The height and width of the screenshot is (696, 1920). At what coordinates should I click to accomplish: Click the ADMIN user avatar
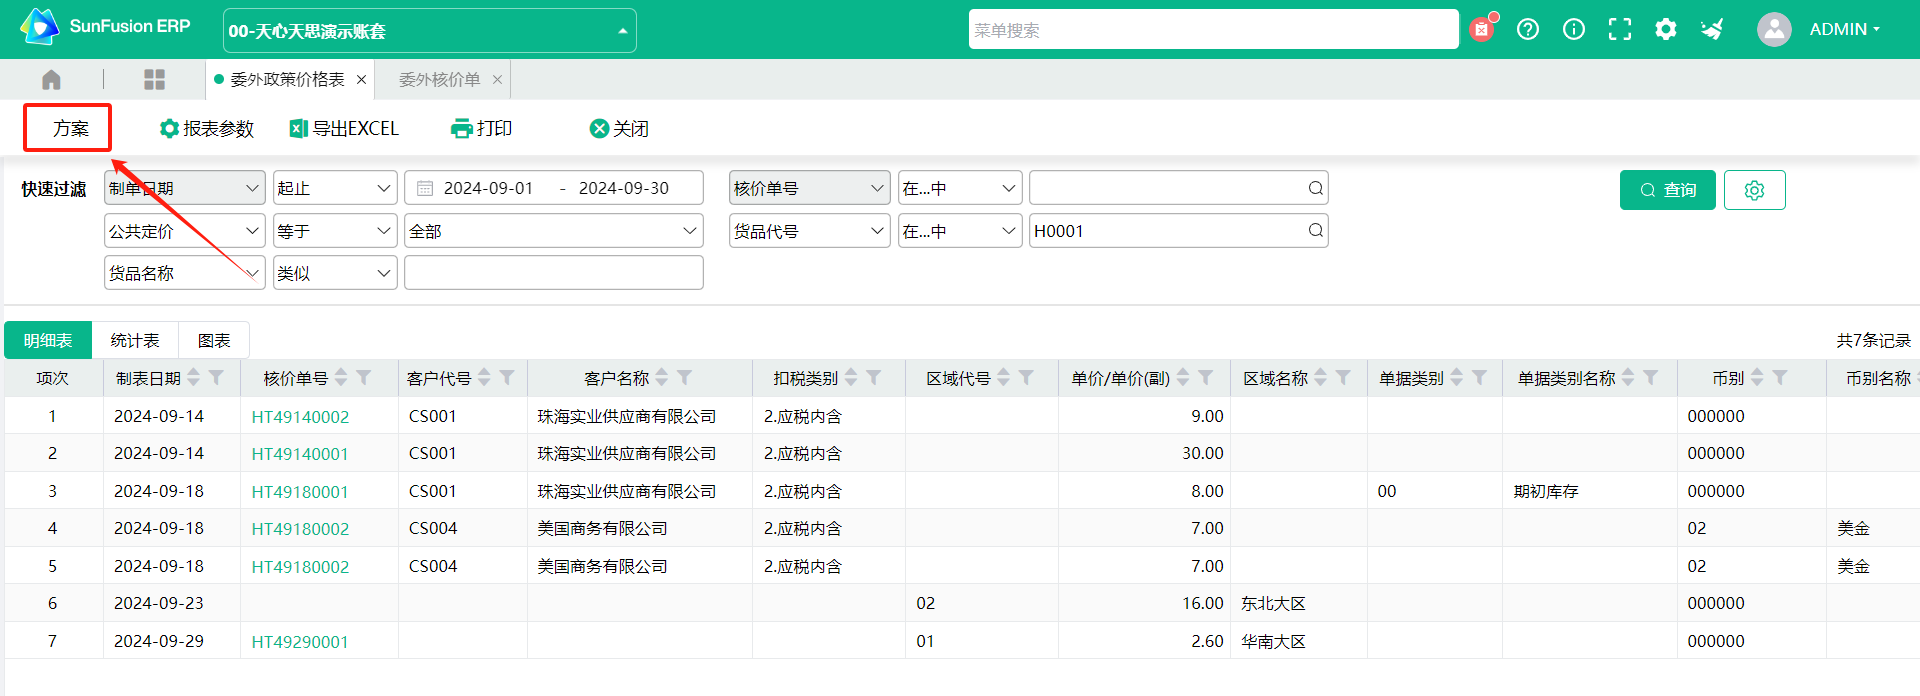click(x=1774, y=29)
